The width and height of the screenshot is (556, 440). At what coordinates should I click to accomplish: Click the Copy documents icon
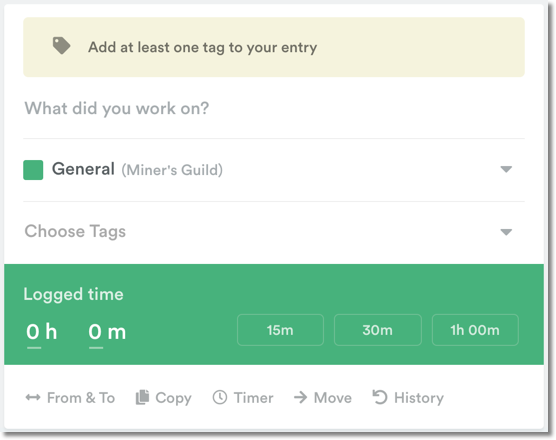(142, 397)
